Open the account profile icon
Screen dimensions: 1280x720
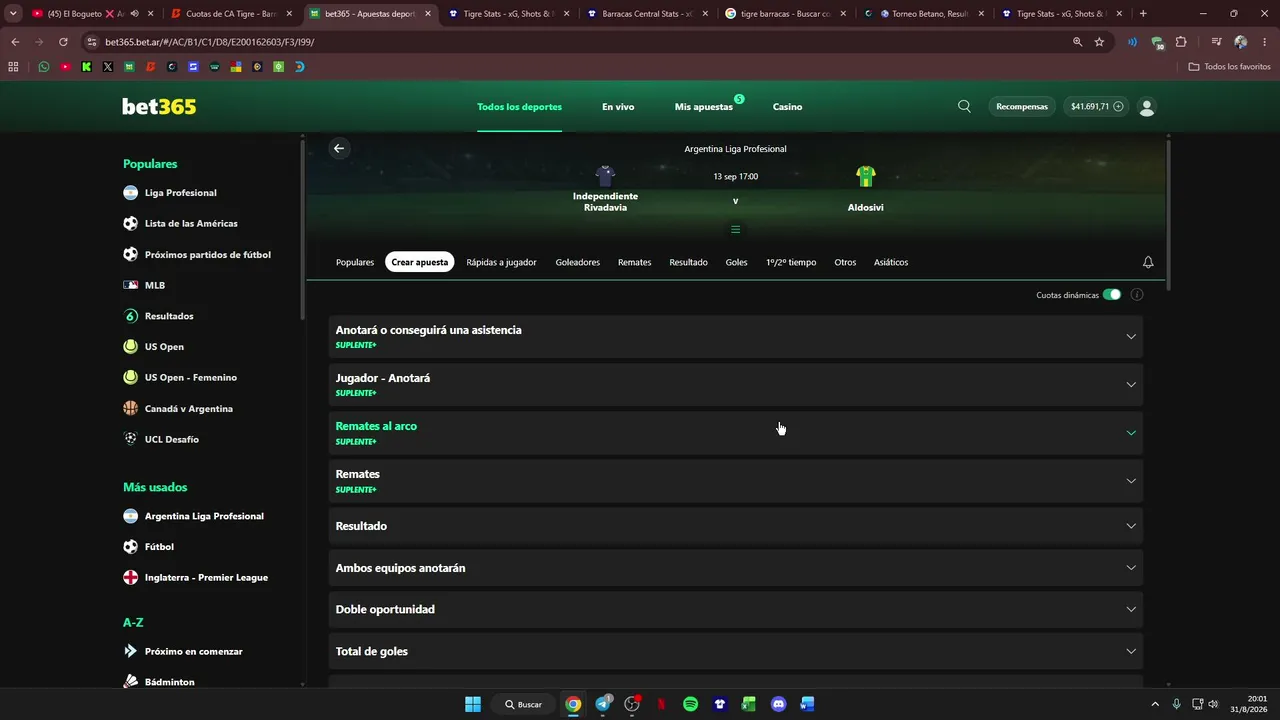point(1147,107)
